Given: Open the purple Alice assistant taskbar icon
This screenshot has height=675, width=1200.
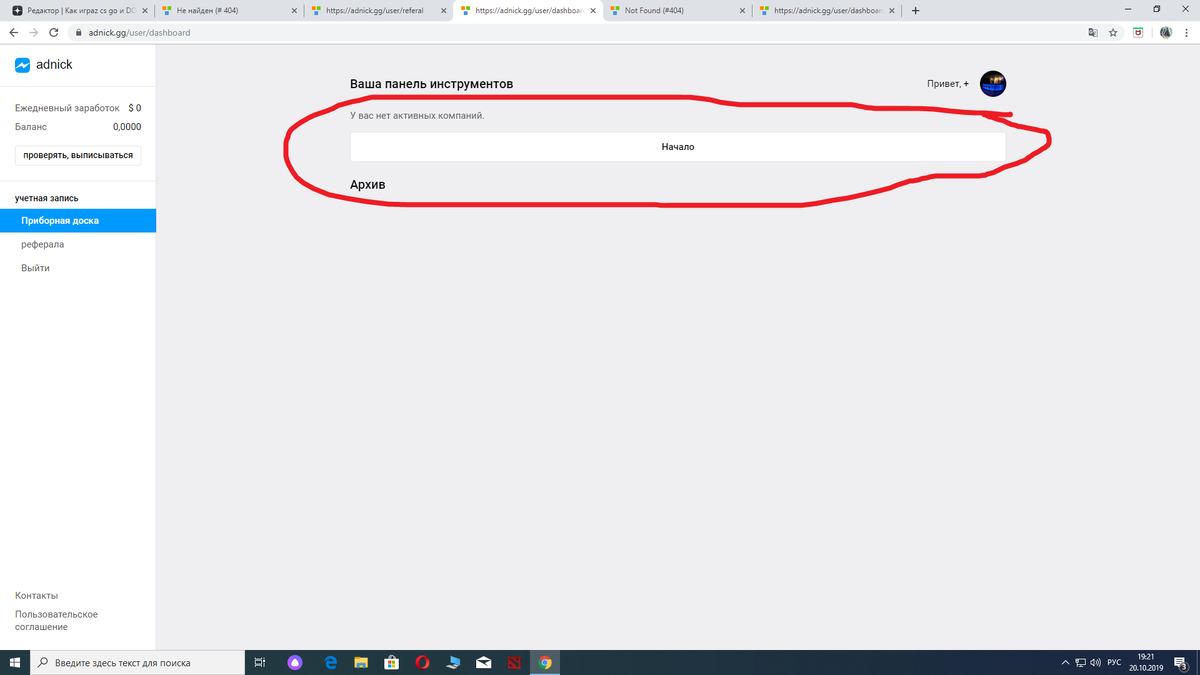Looking at the screenshot, I should pos(295,662).
